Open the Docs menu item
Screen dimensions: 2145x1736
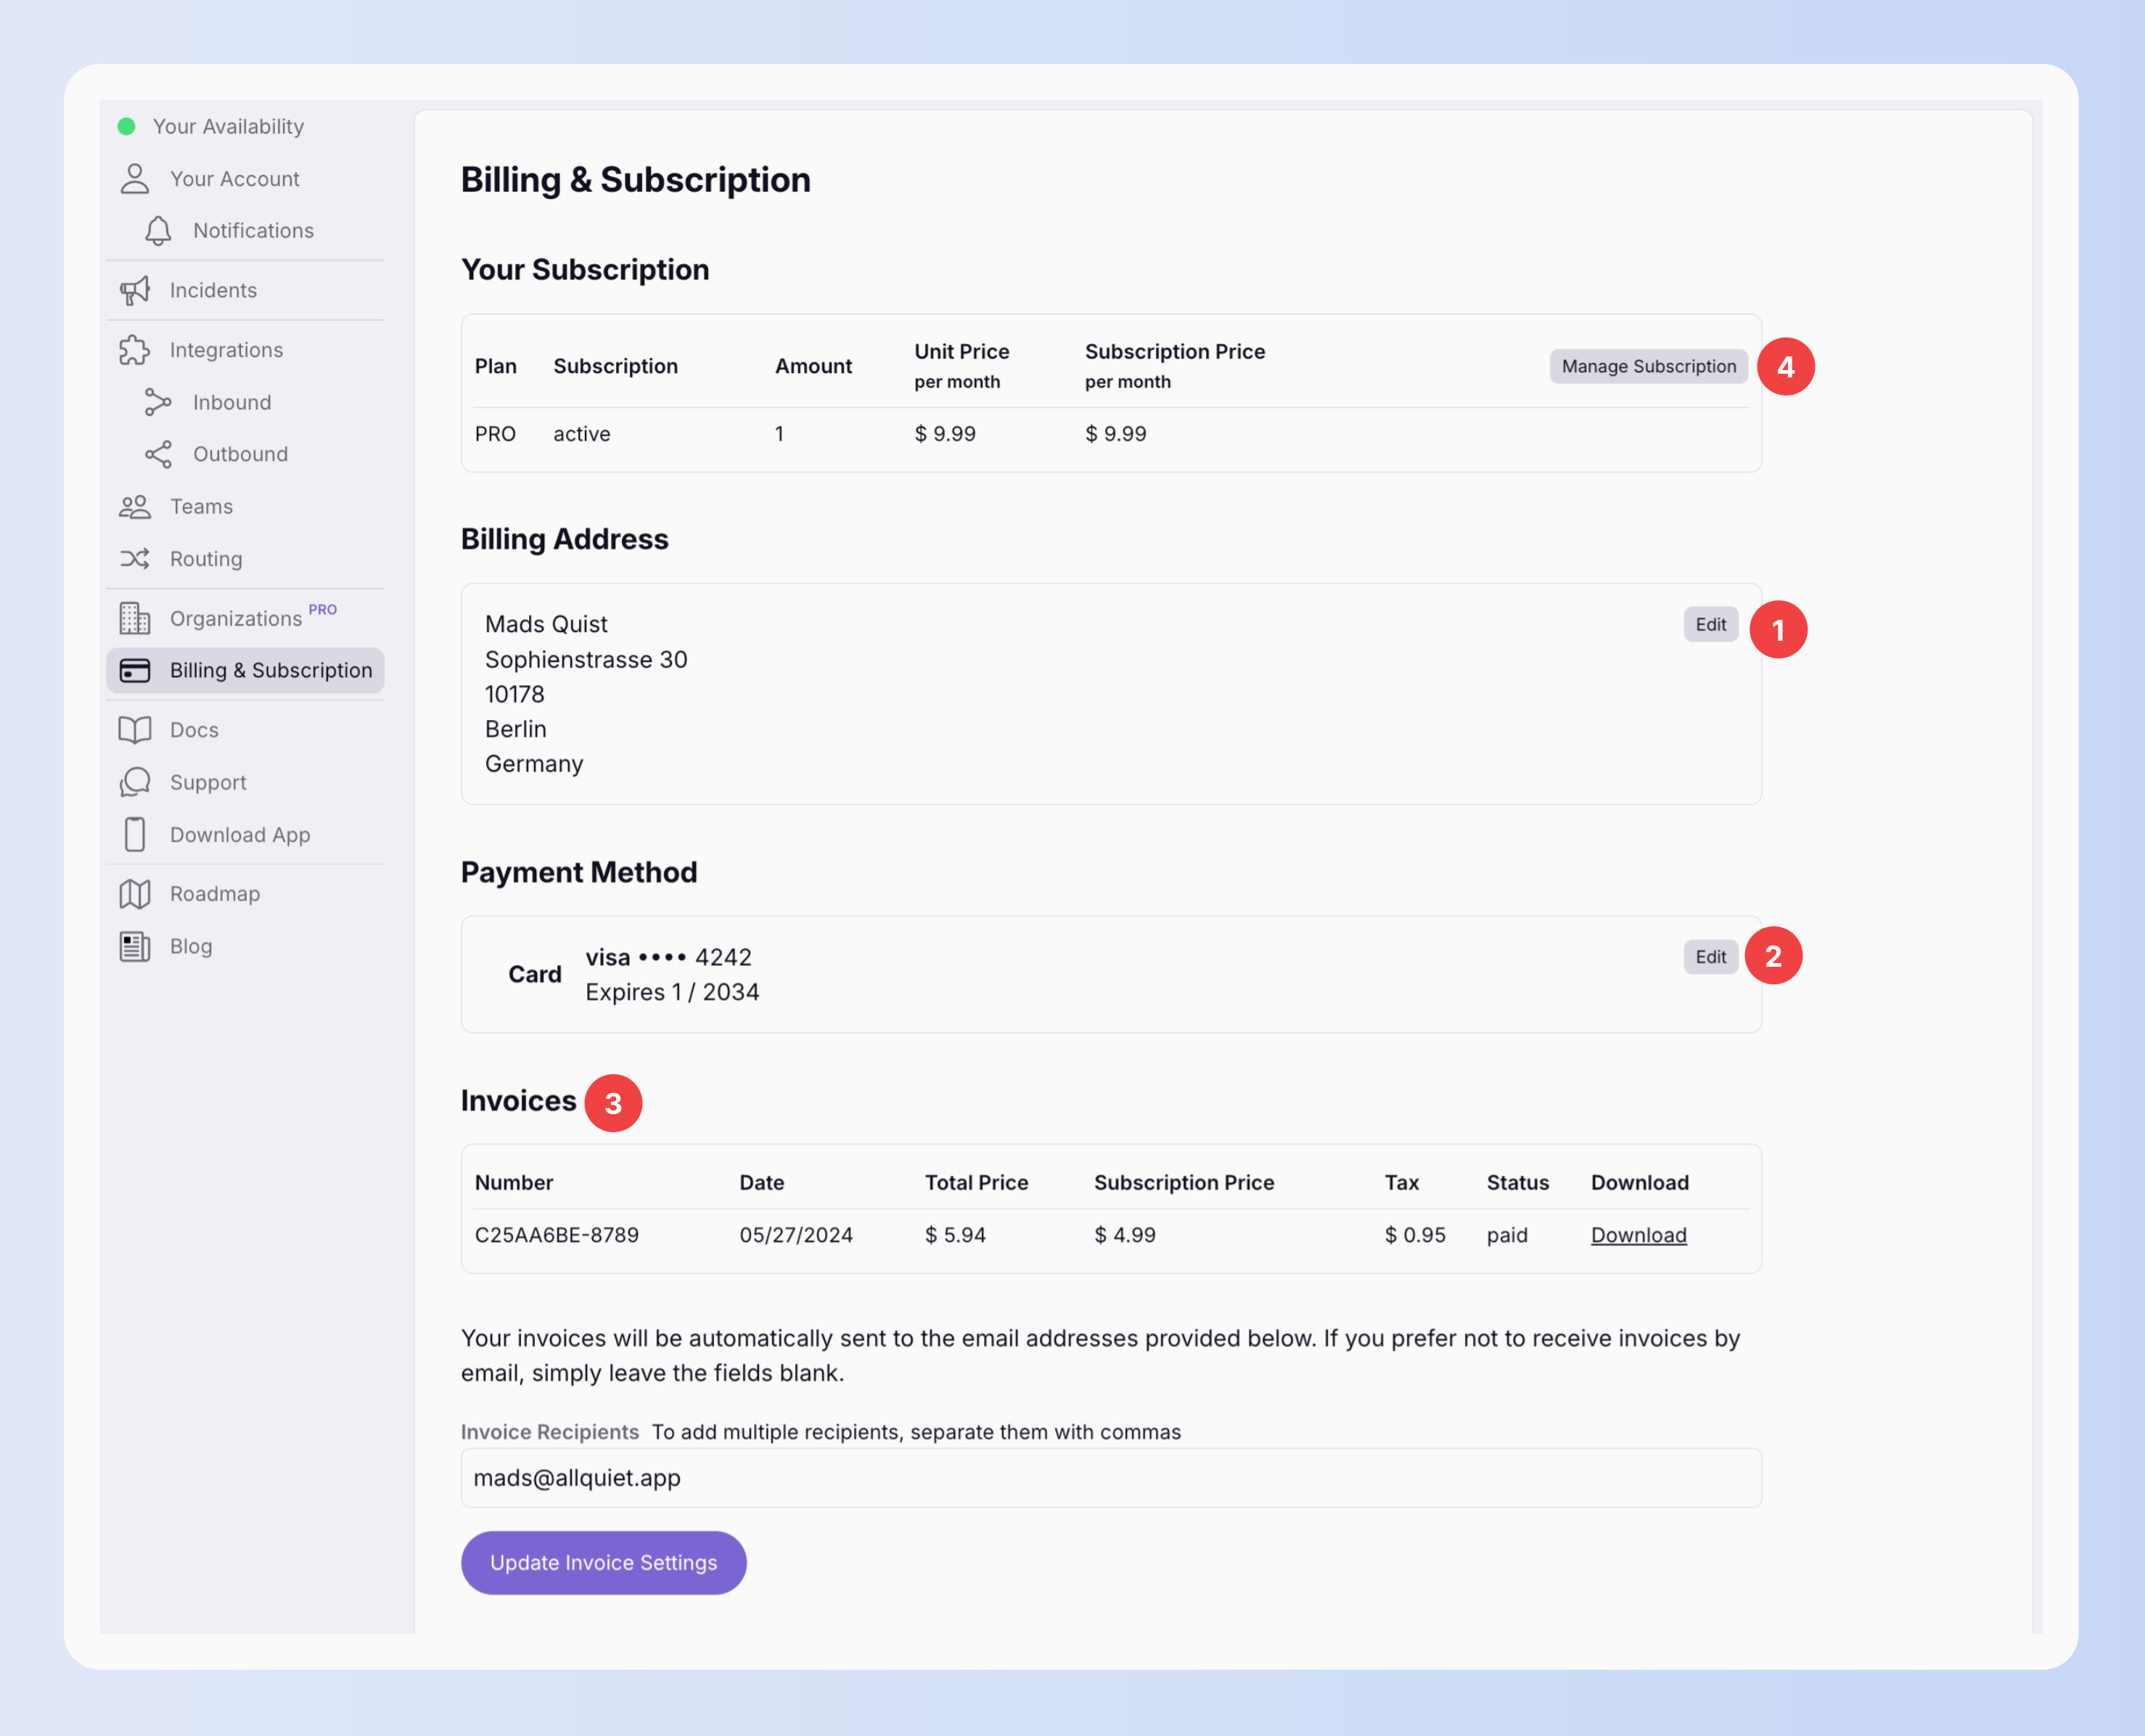point(194,730)
